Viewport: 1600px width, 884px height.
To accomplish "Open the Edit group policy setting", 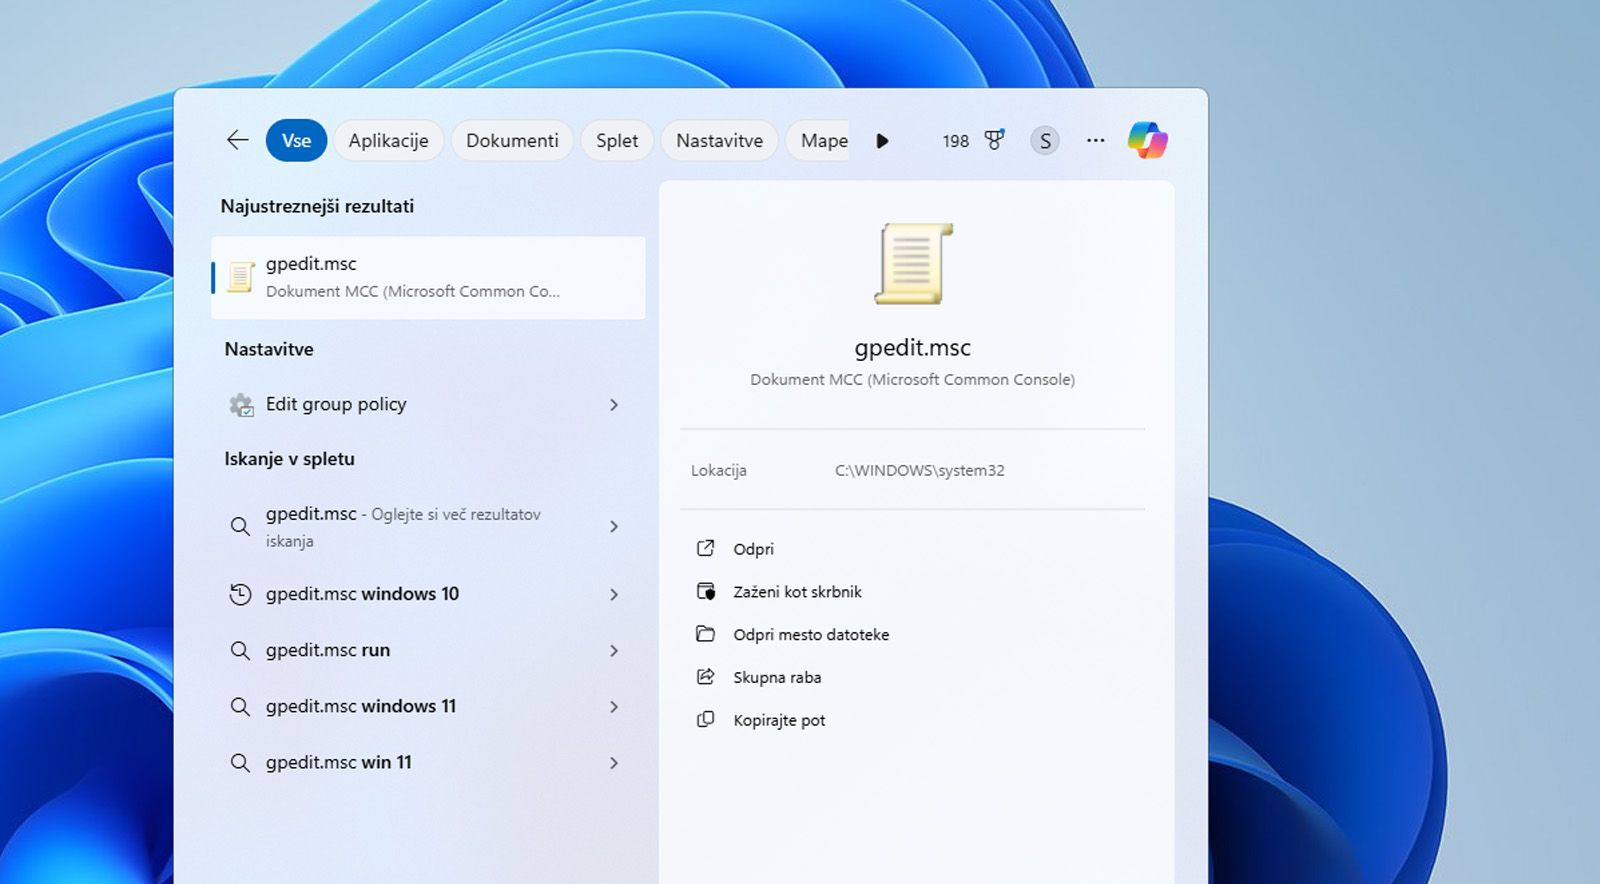I will tap(428, 405).
